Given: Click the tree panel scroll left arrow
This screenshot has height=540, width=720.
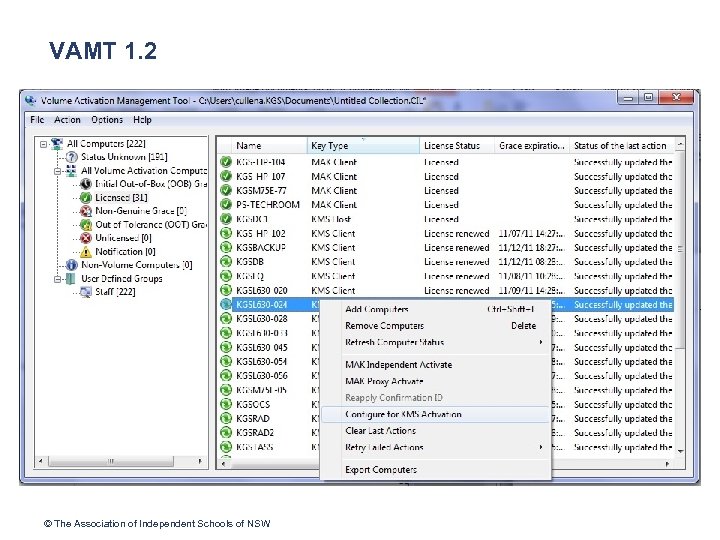Looking at the screenshot, I should [41, 461].
